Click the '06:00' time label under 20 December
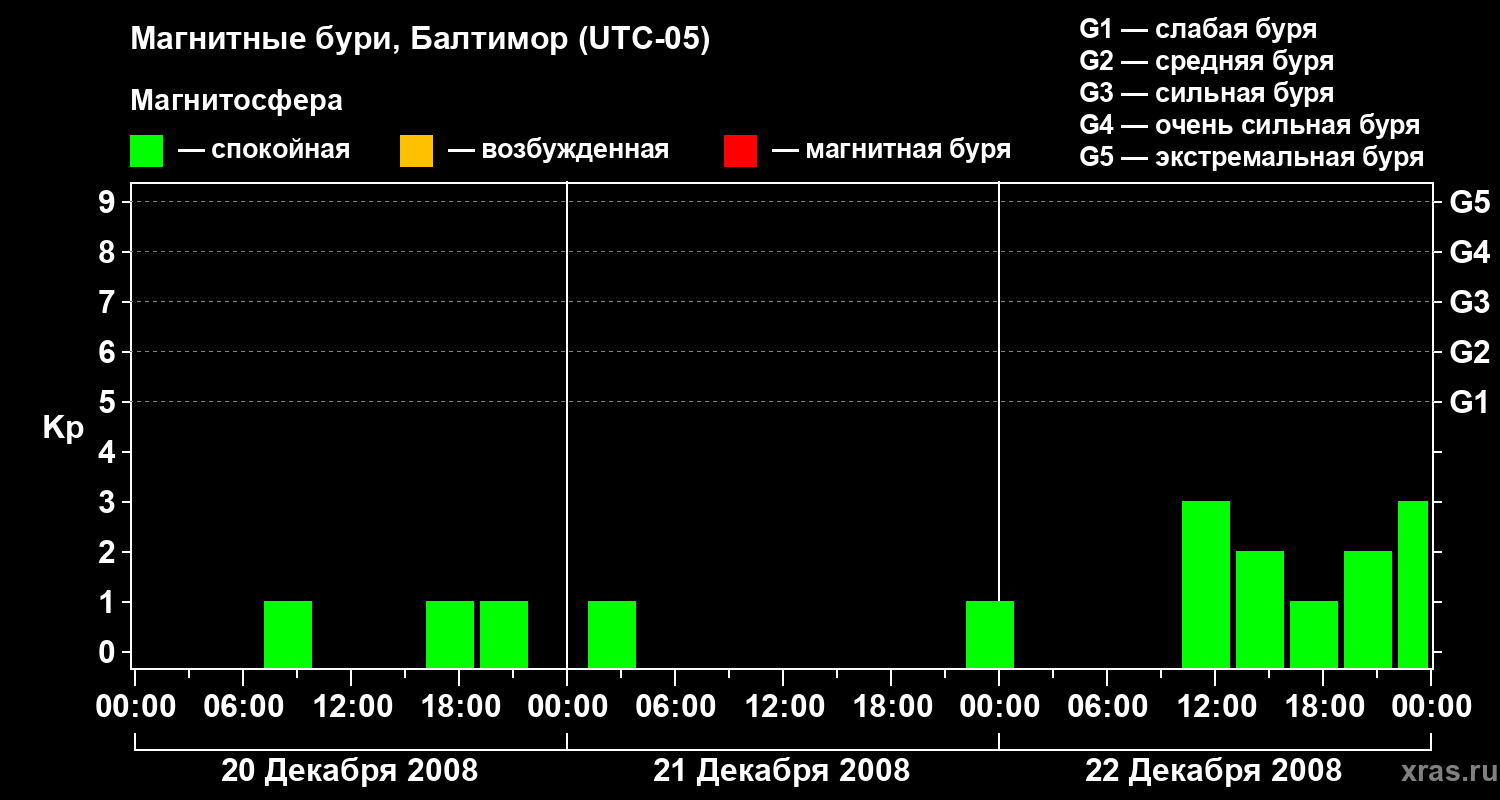The width and height of the screenshot is (1500, 800). [x=243, y=707]
